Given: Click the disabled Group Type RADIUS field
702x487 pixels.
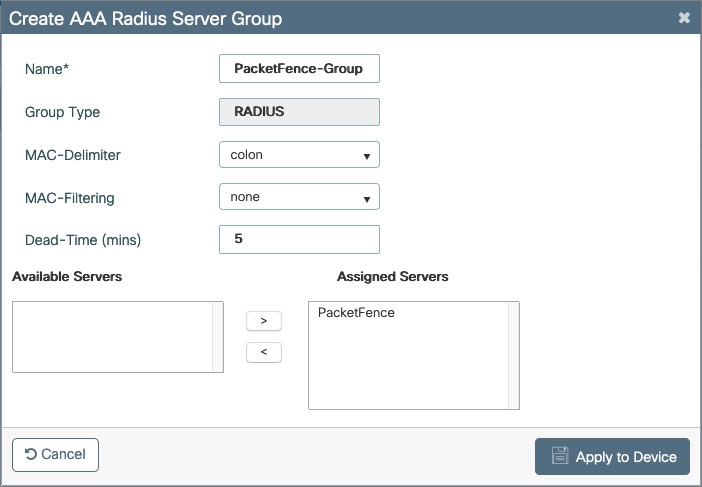Looking at the screenshot, I should coord(299,112).
